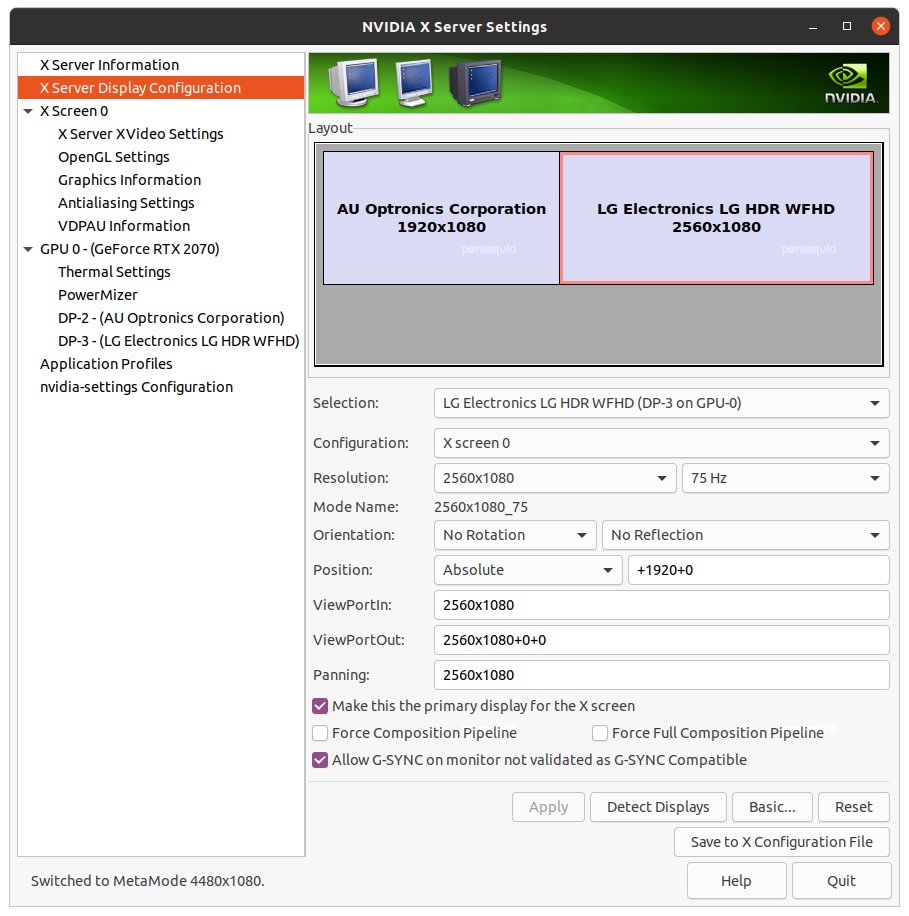The height and width of the screenshot is (916, 909).
Task: Click the Basic... button
Action: point(772,807)
